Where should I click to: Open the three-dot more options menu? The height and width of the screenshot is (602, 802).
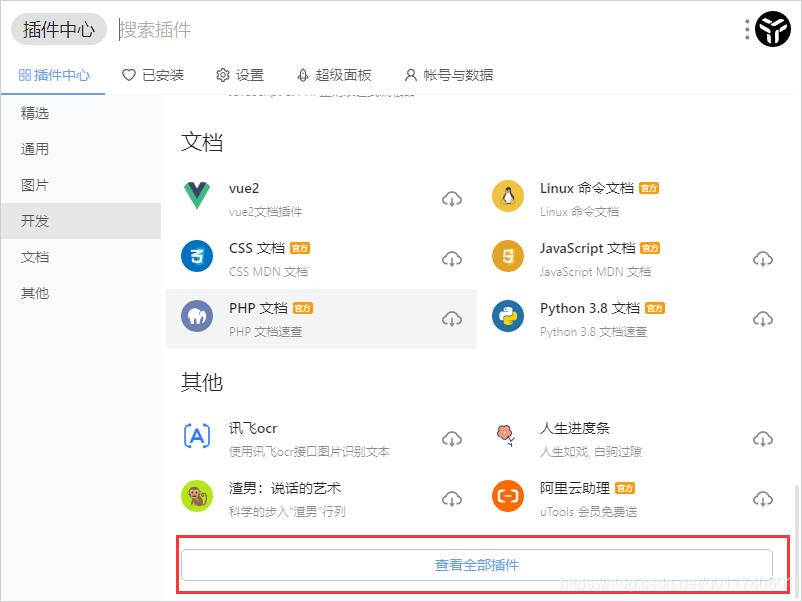[x=747, y=30]
